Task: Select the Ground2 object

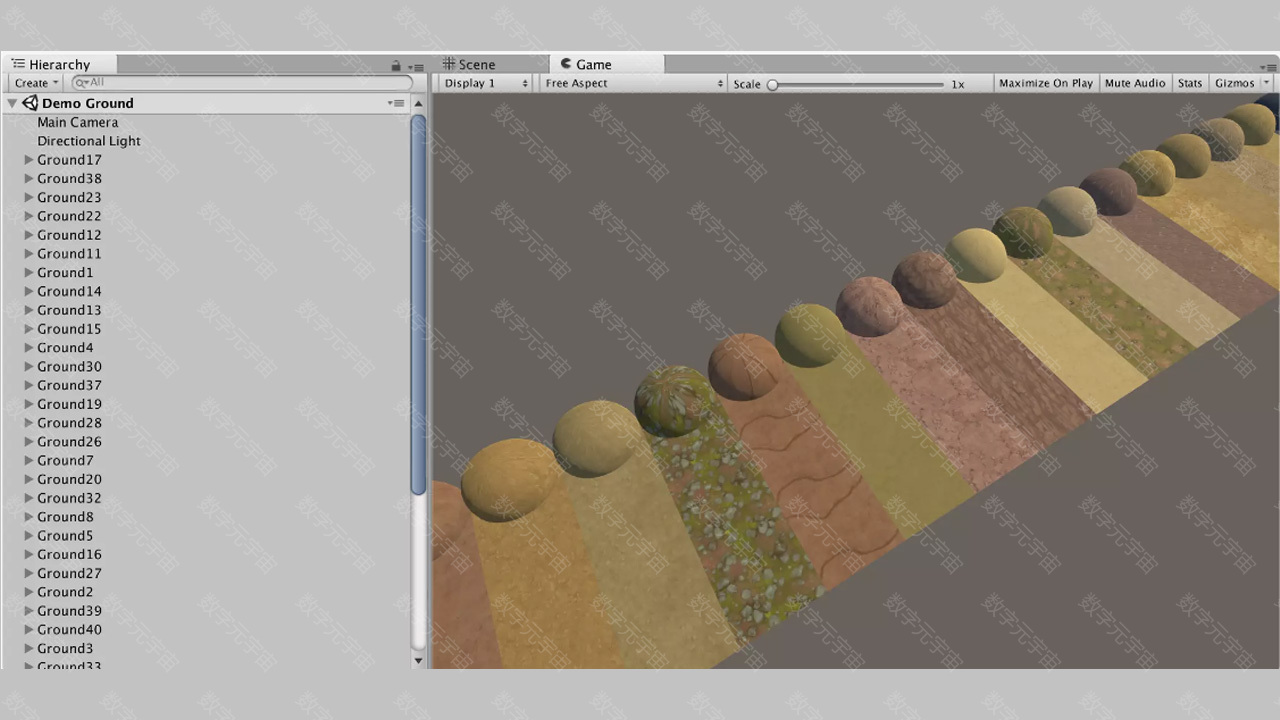Action: [x=65, y=592]
